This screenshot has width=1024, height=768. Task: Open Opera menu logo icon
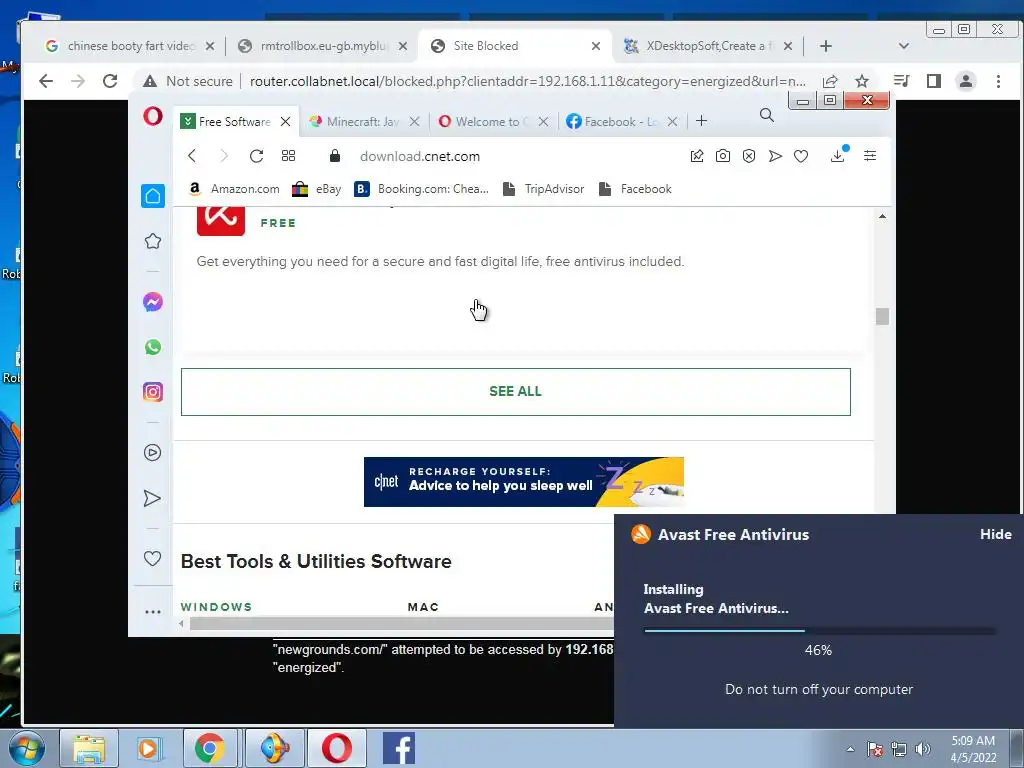pos(153,116)
